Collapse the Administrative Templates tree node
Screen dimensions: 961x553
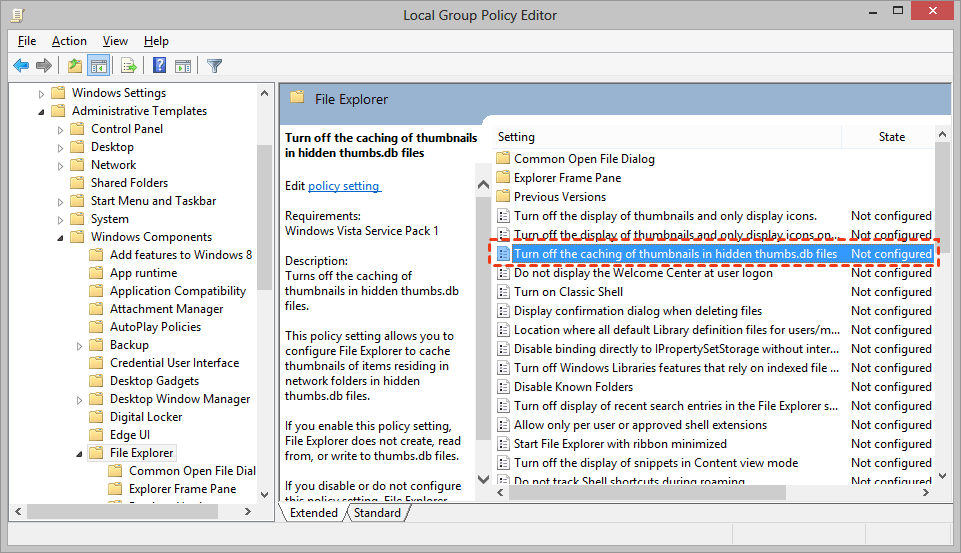pos(42,111)
